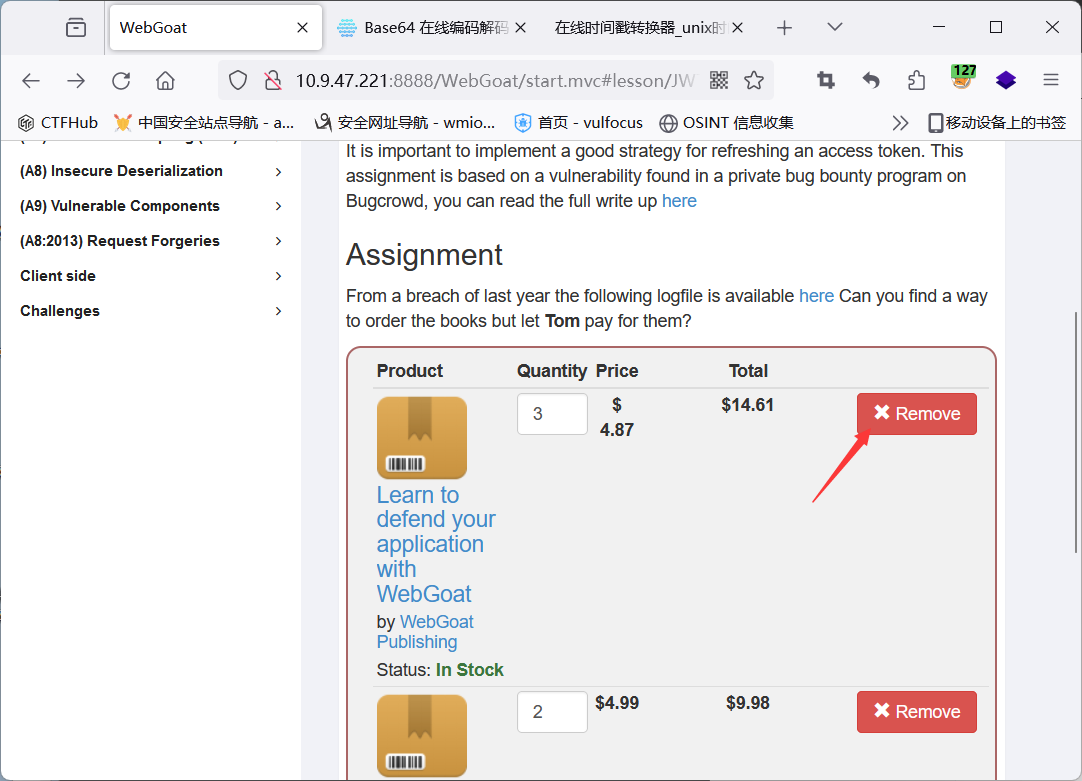Expand the Challenges menu
Viewport: 1082px width, 781px height.
click(x=150, y=311)
